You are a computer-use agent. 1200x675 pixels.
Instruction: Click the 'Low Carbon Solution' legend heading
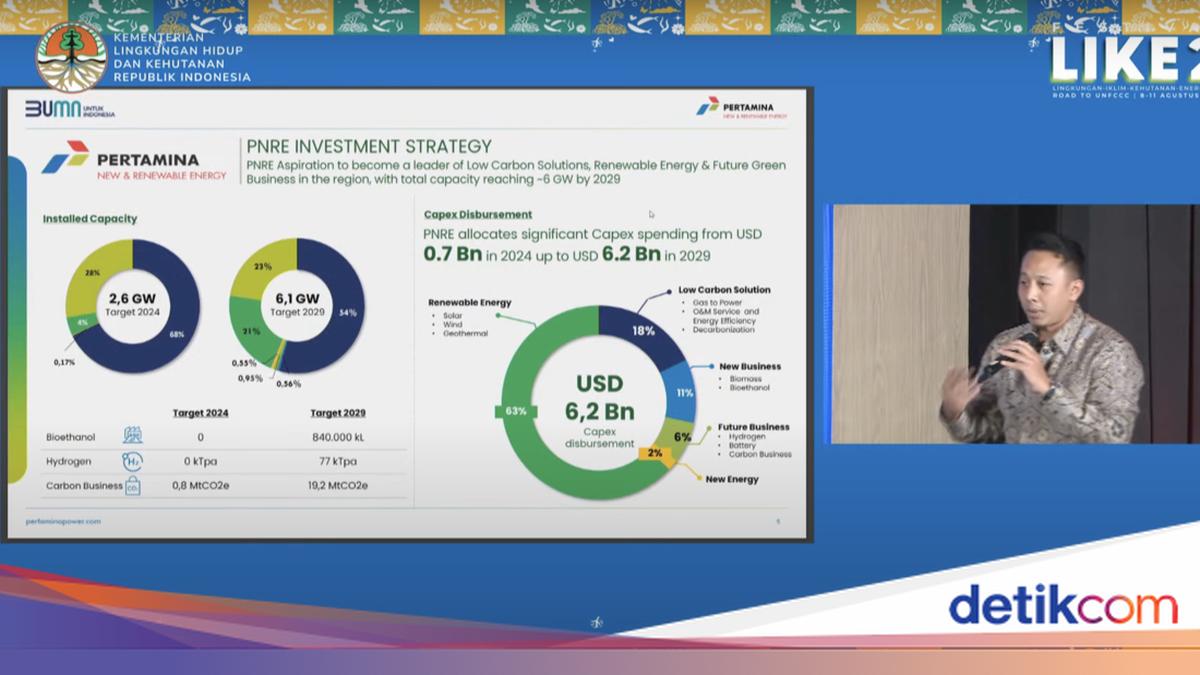pos(725,290)
